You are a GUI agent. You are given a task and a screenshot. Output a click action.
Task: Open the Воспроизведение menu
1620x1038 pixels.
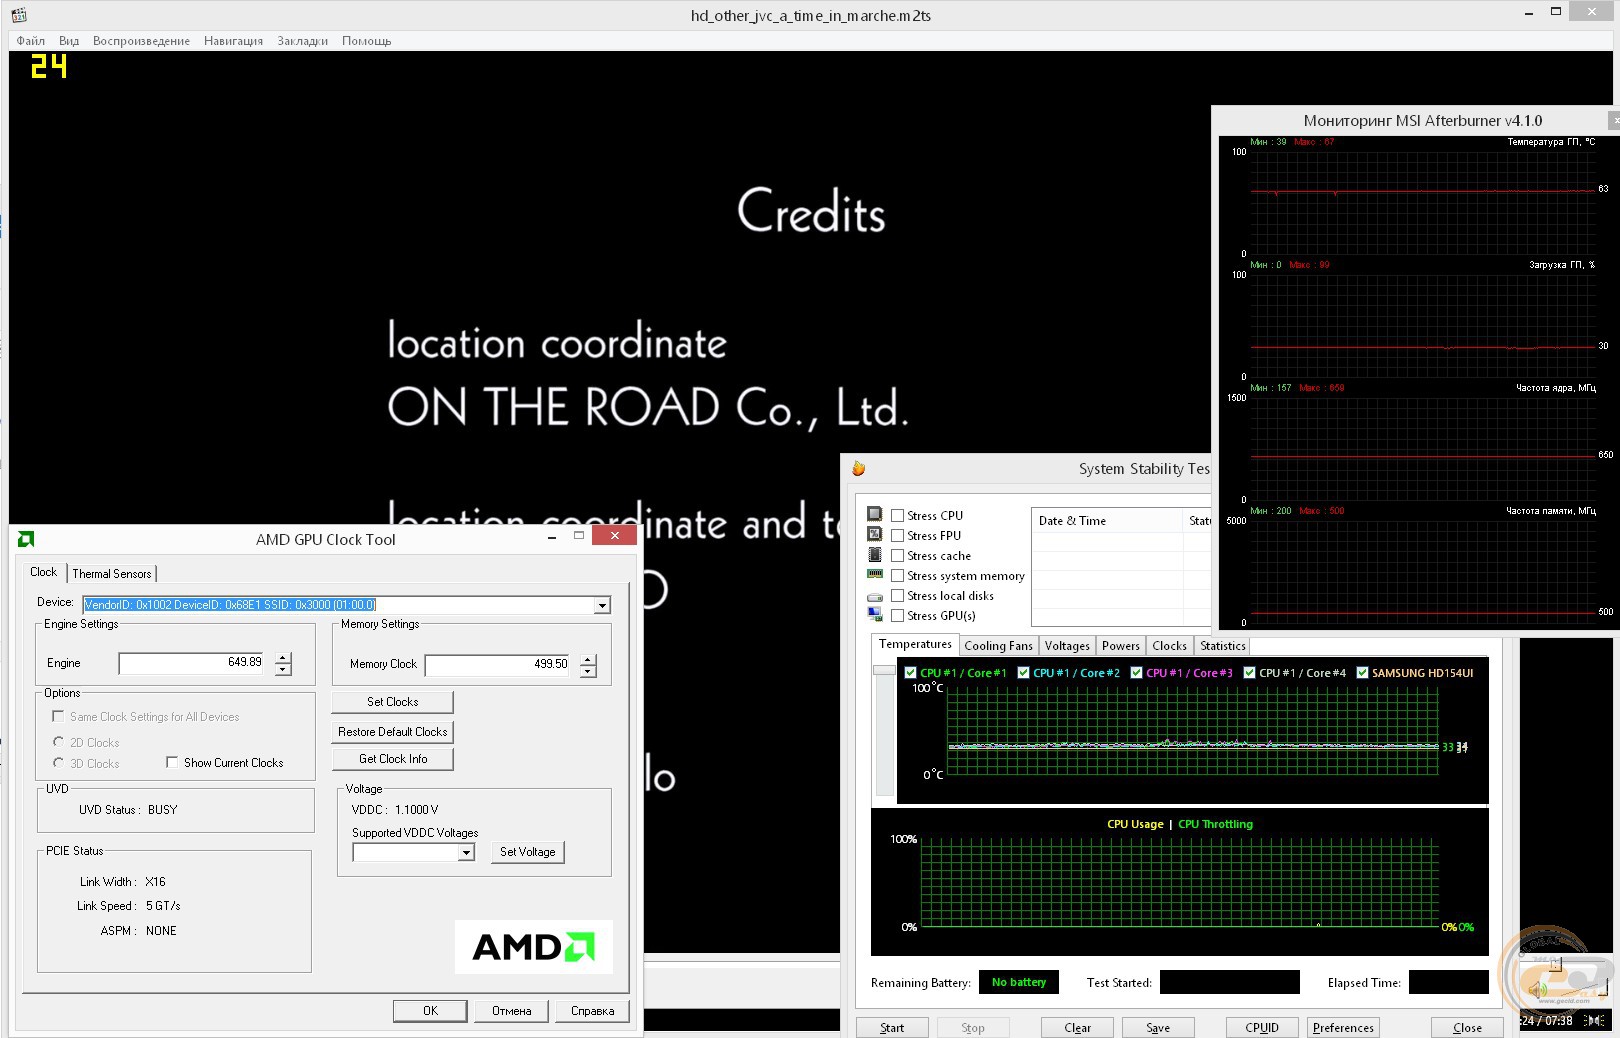(x=141, y=41)
